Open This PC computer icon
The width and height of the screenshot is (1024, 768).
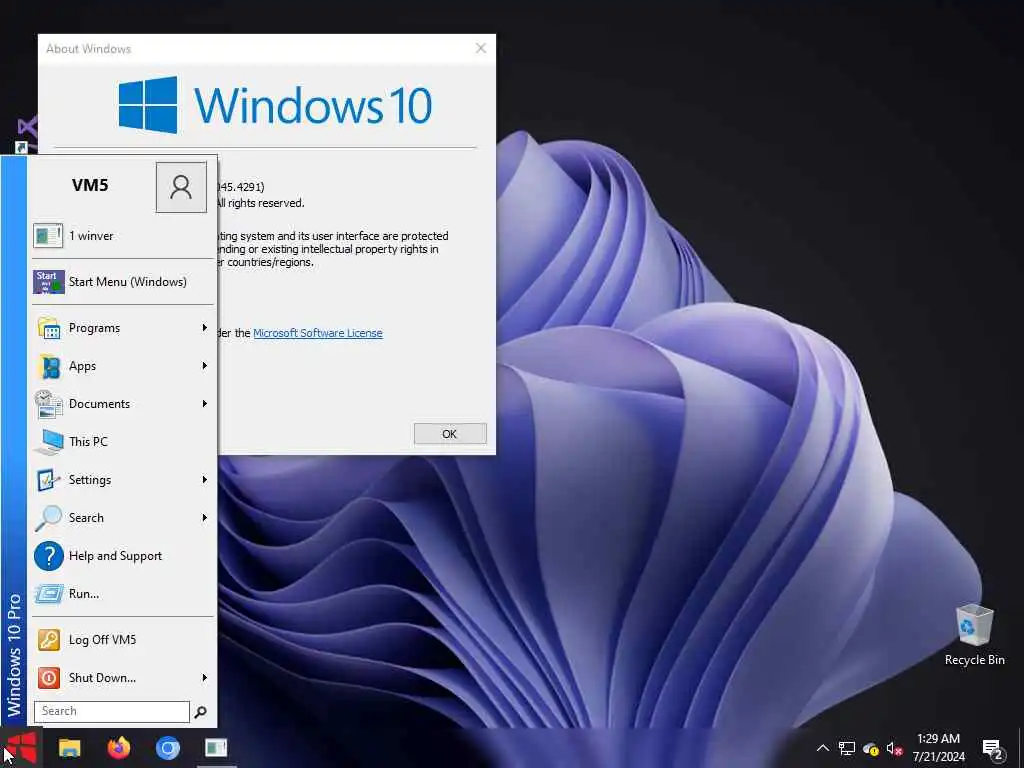coord(49,442)
